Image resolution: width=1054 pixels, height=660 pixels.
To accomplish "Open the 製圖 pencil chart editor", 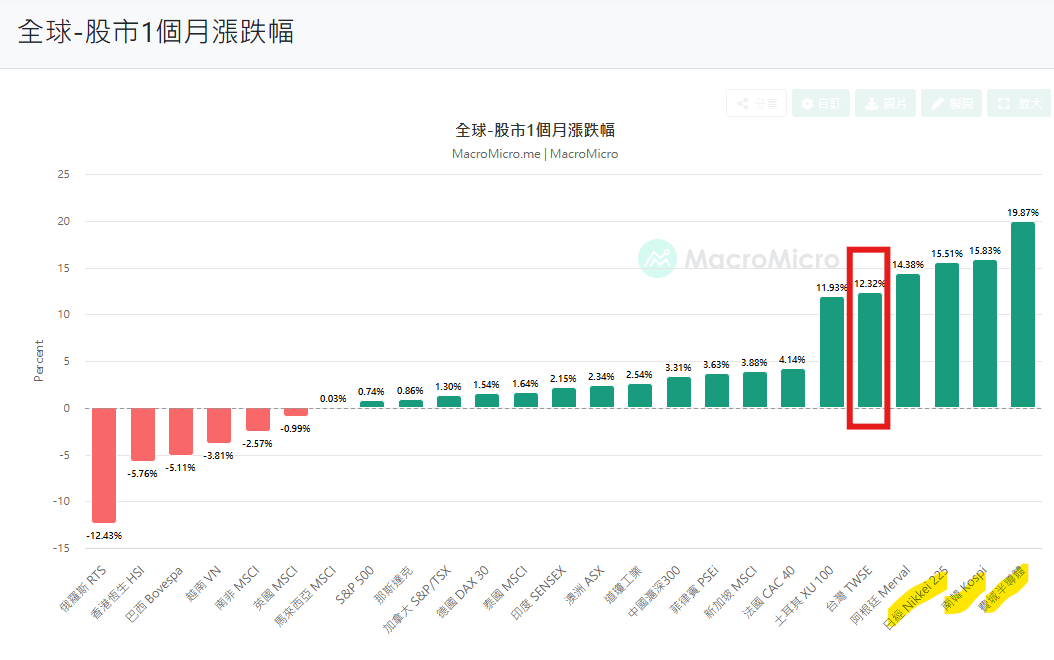I will tap(951, 104).
